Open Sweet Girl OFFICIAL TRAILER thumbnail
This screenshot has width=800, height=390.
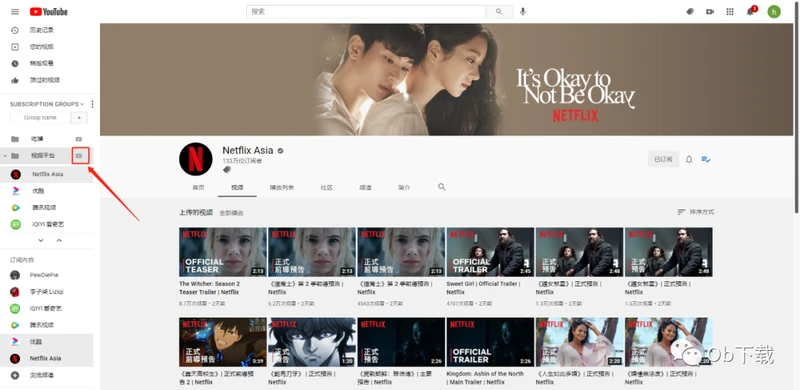(x=490, y=252)
